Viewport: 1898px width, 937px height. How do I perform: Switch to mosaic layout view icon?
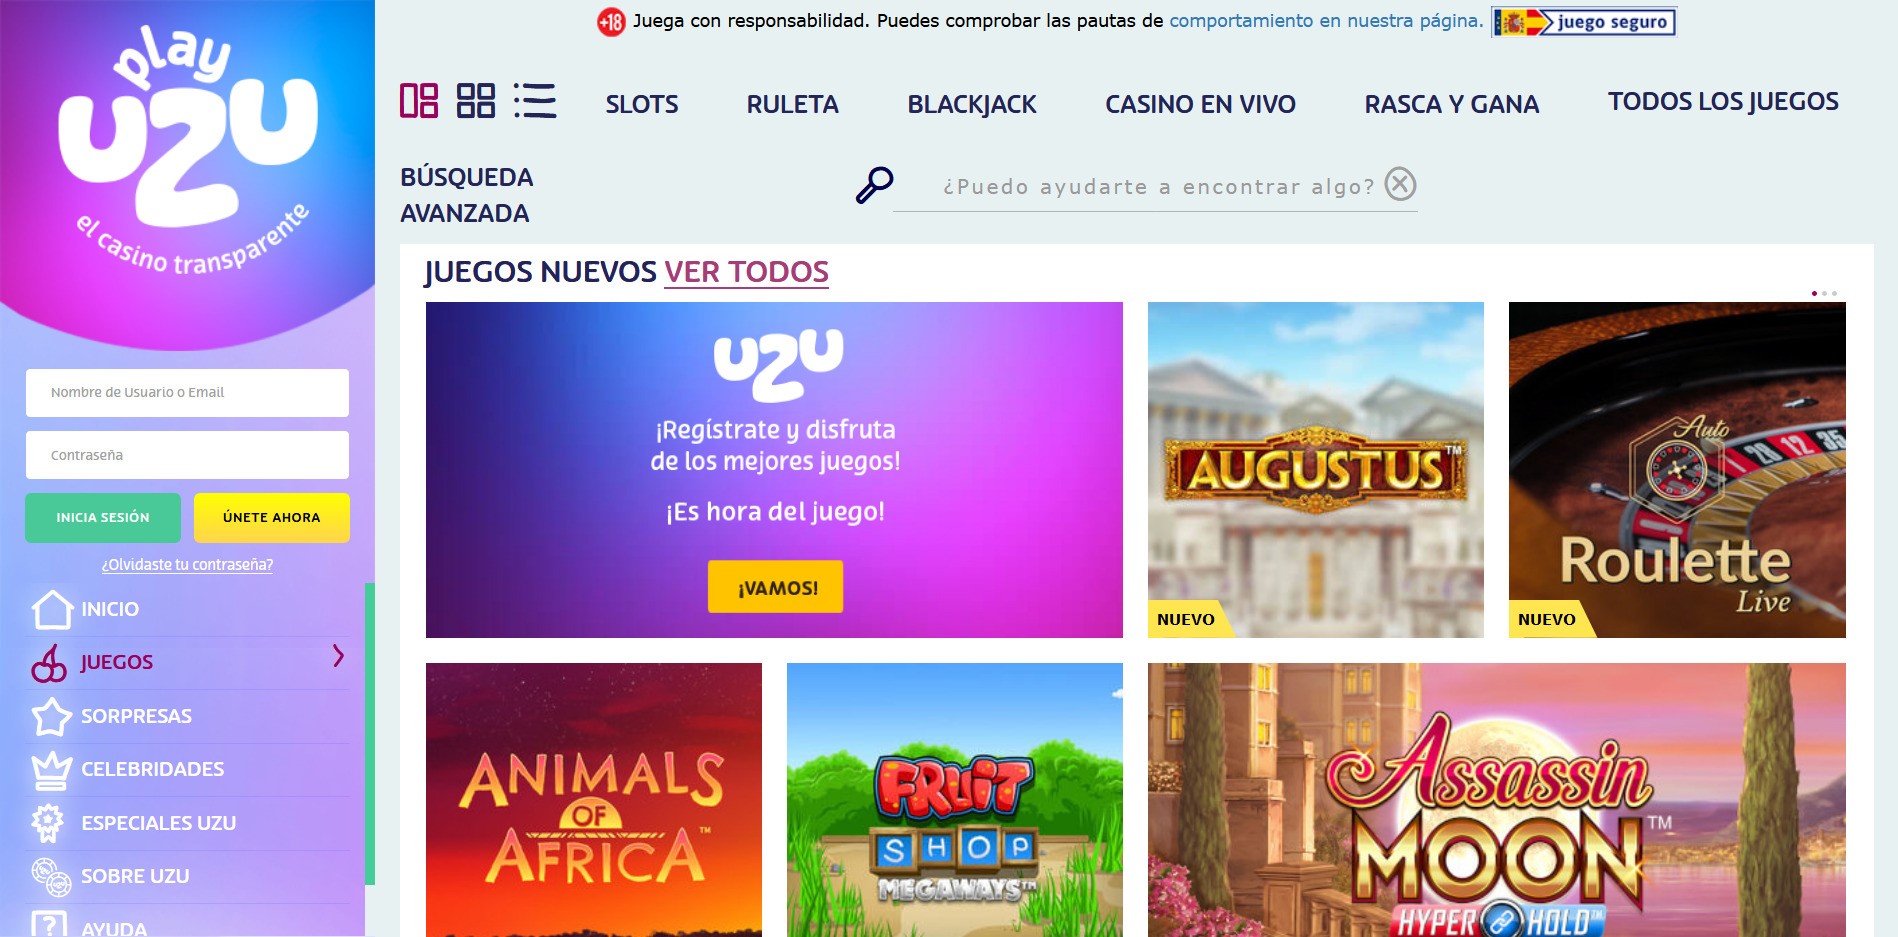point(419,101)
